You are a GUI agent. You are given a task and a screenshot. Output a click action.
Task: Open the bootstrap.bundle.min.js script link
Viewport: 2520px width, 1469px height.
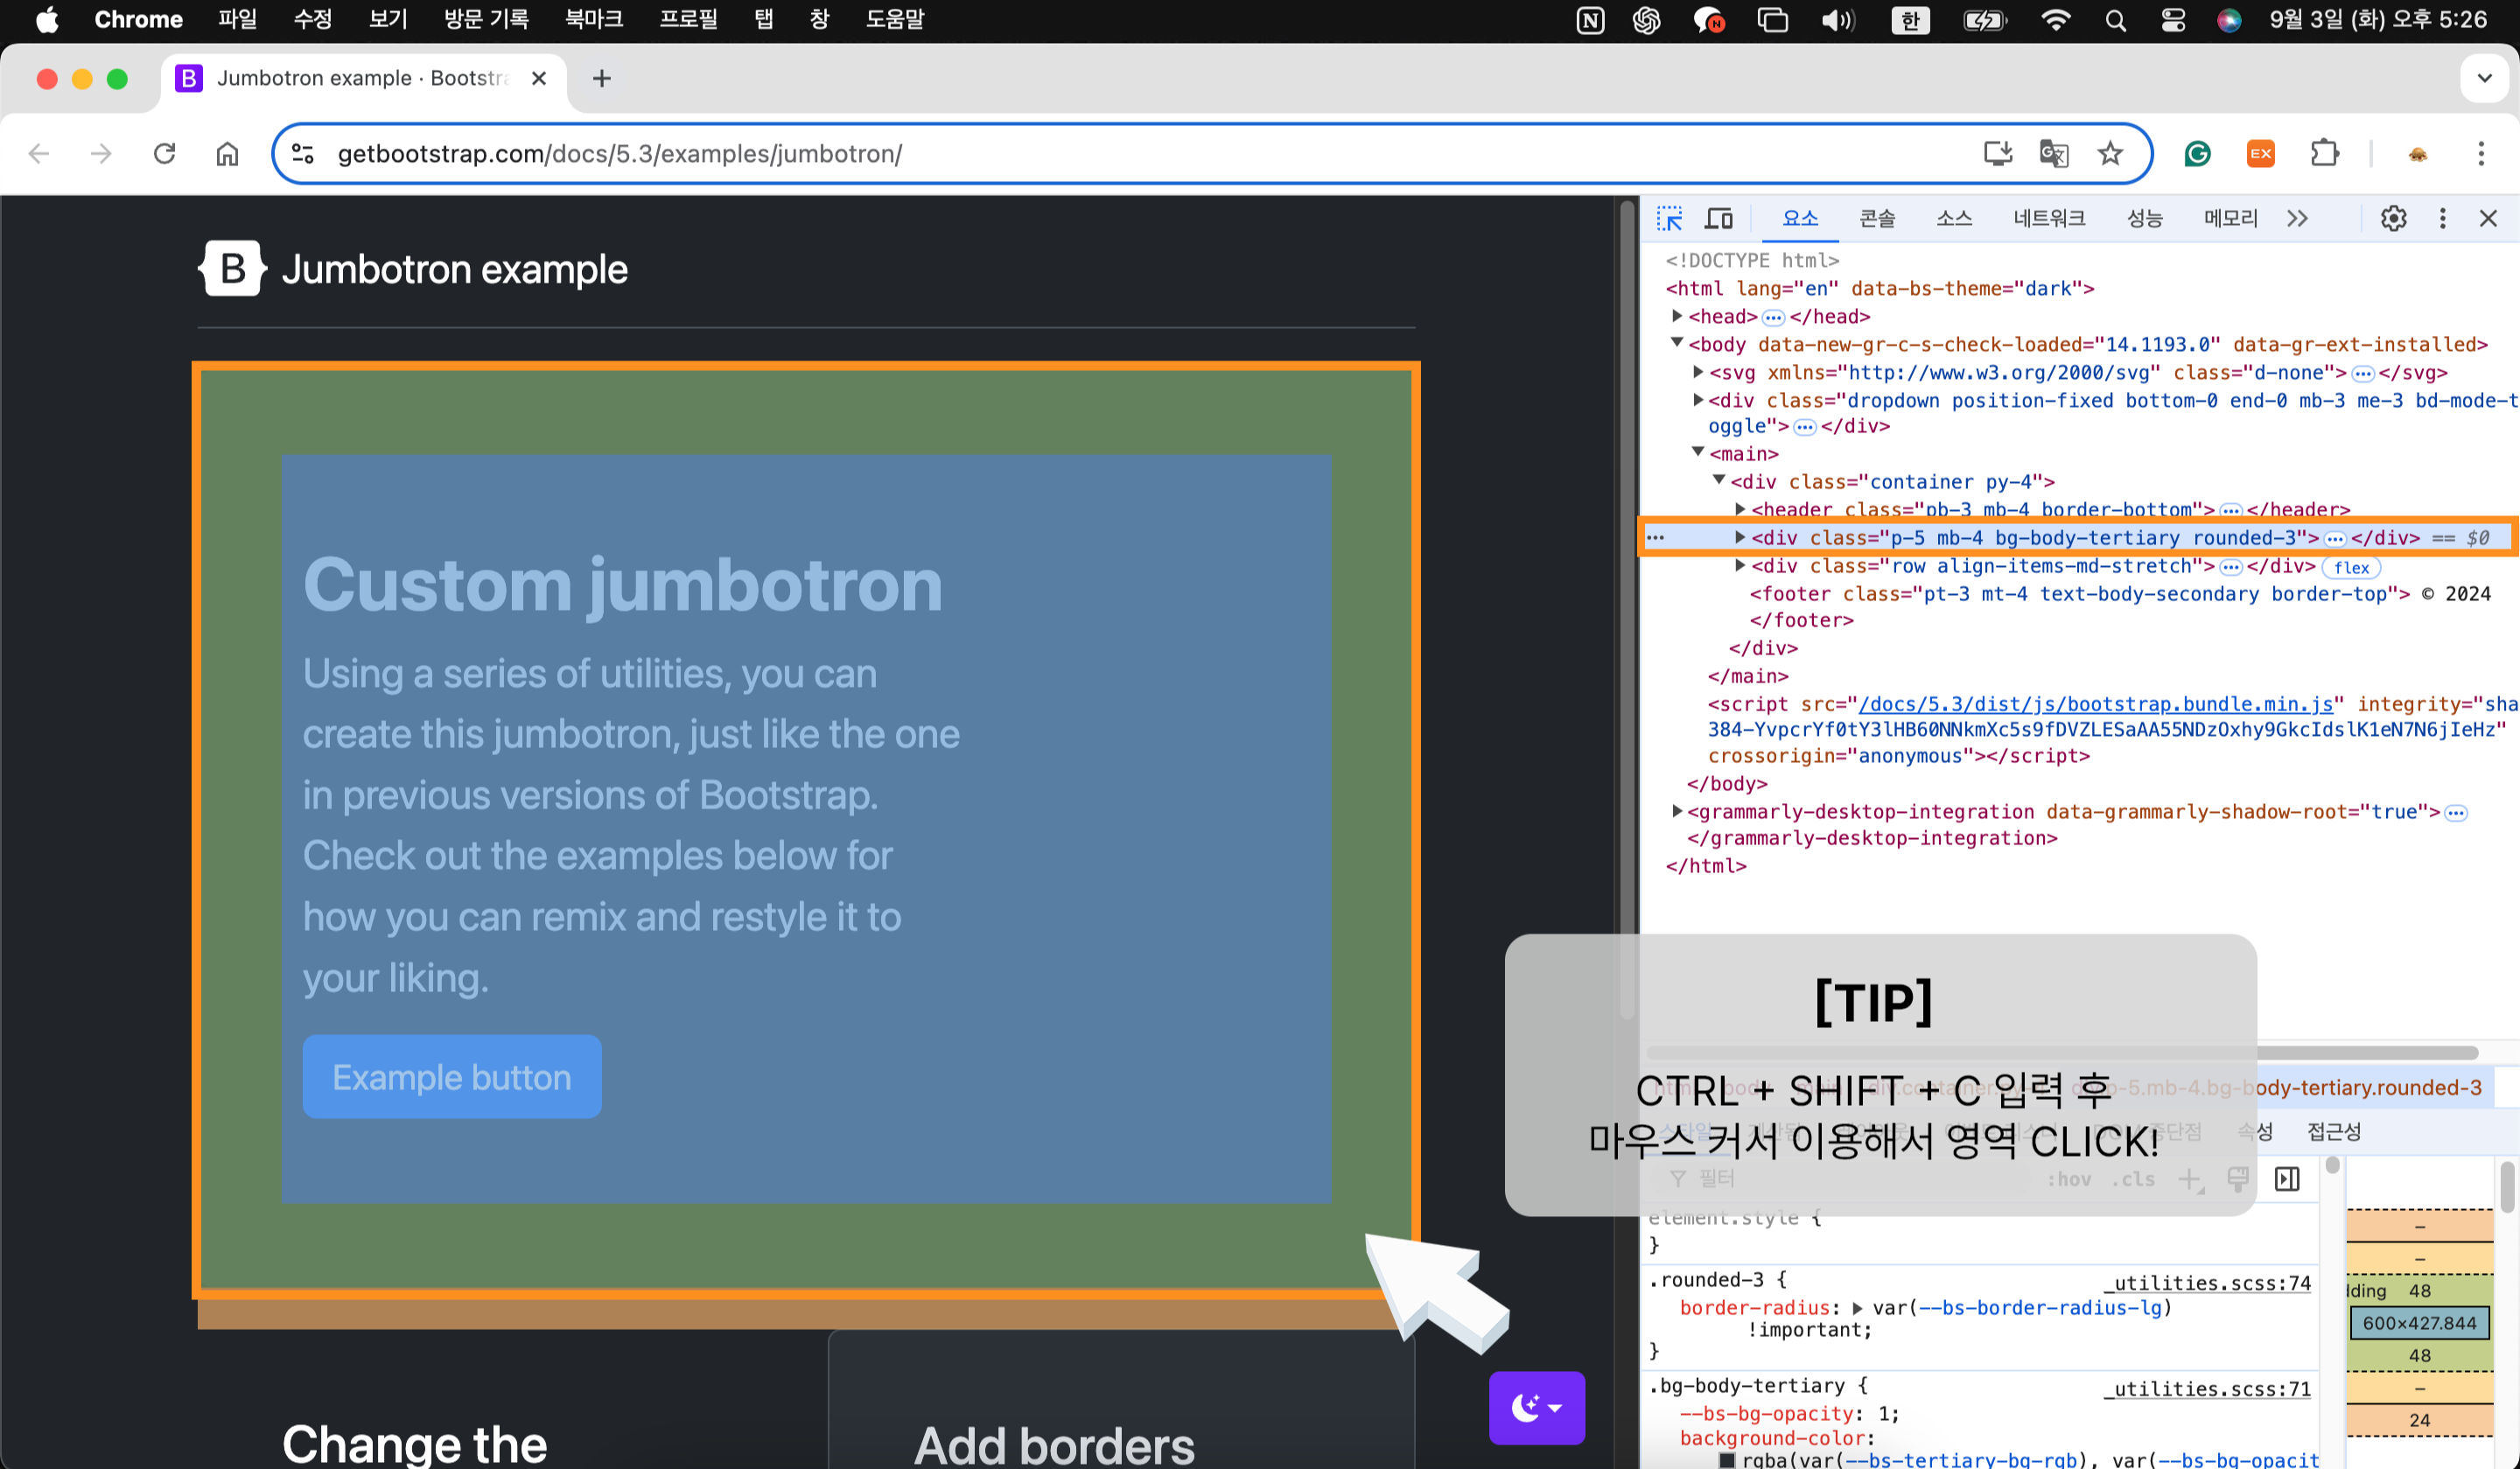(2095, 703)
